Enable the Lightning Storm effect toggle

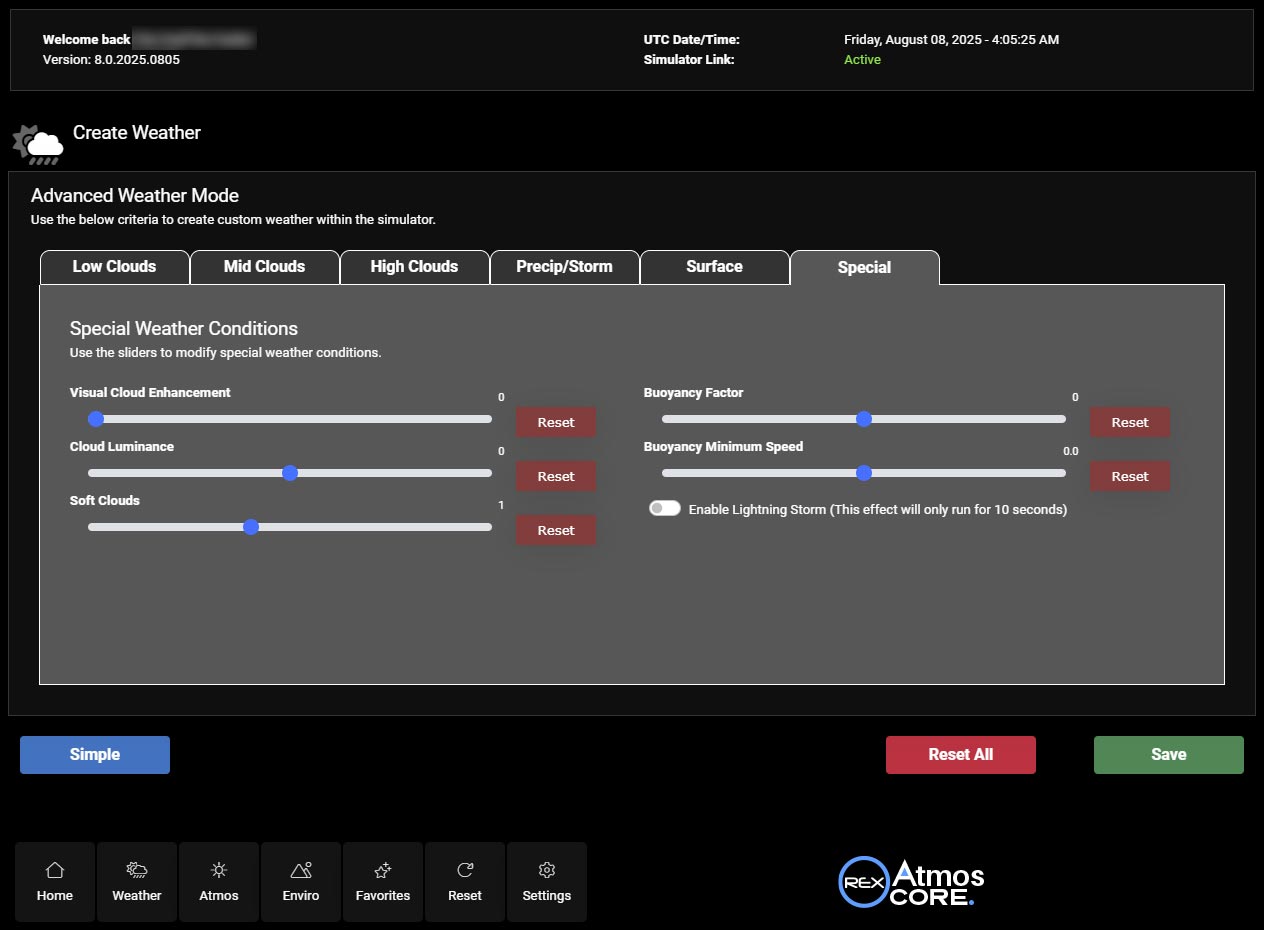pos(664,508)
